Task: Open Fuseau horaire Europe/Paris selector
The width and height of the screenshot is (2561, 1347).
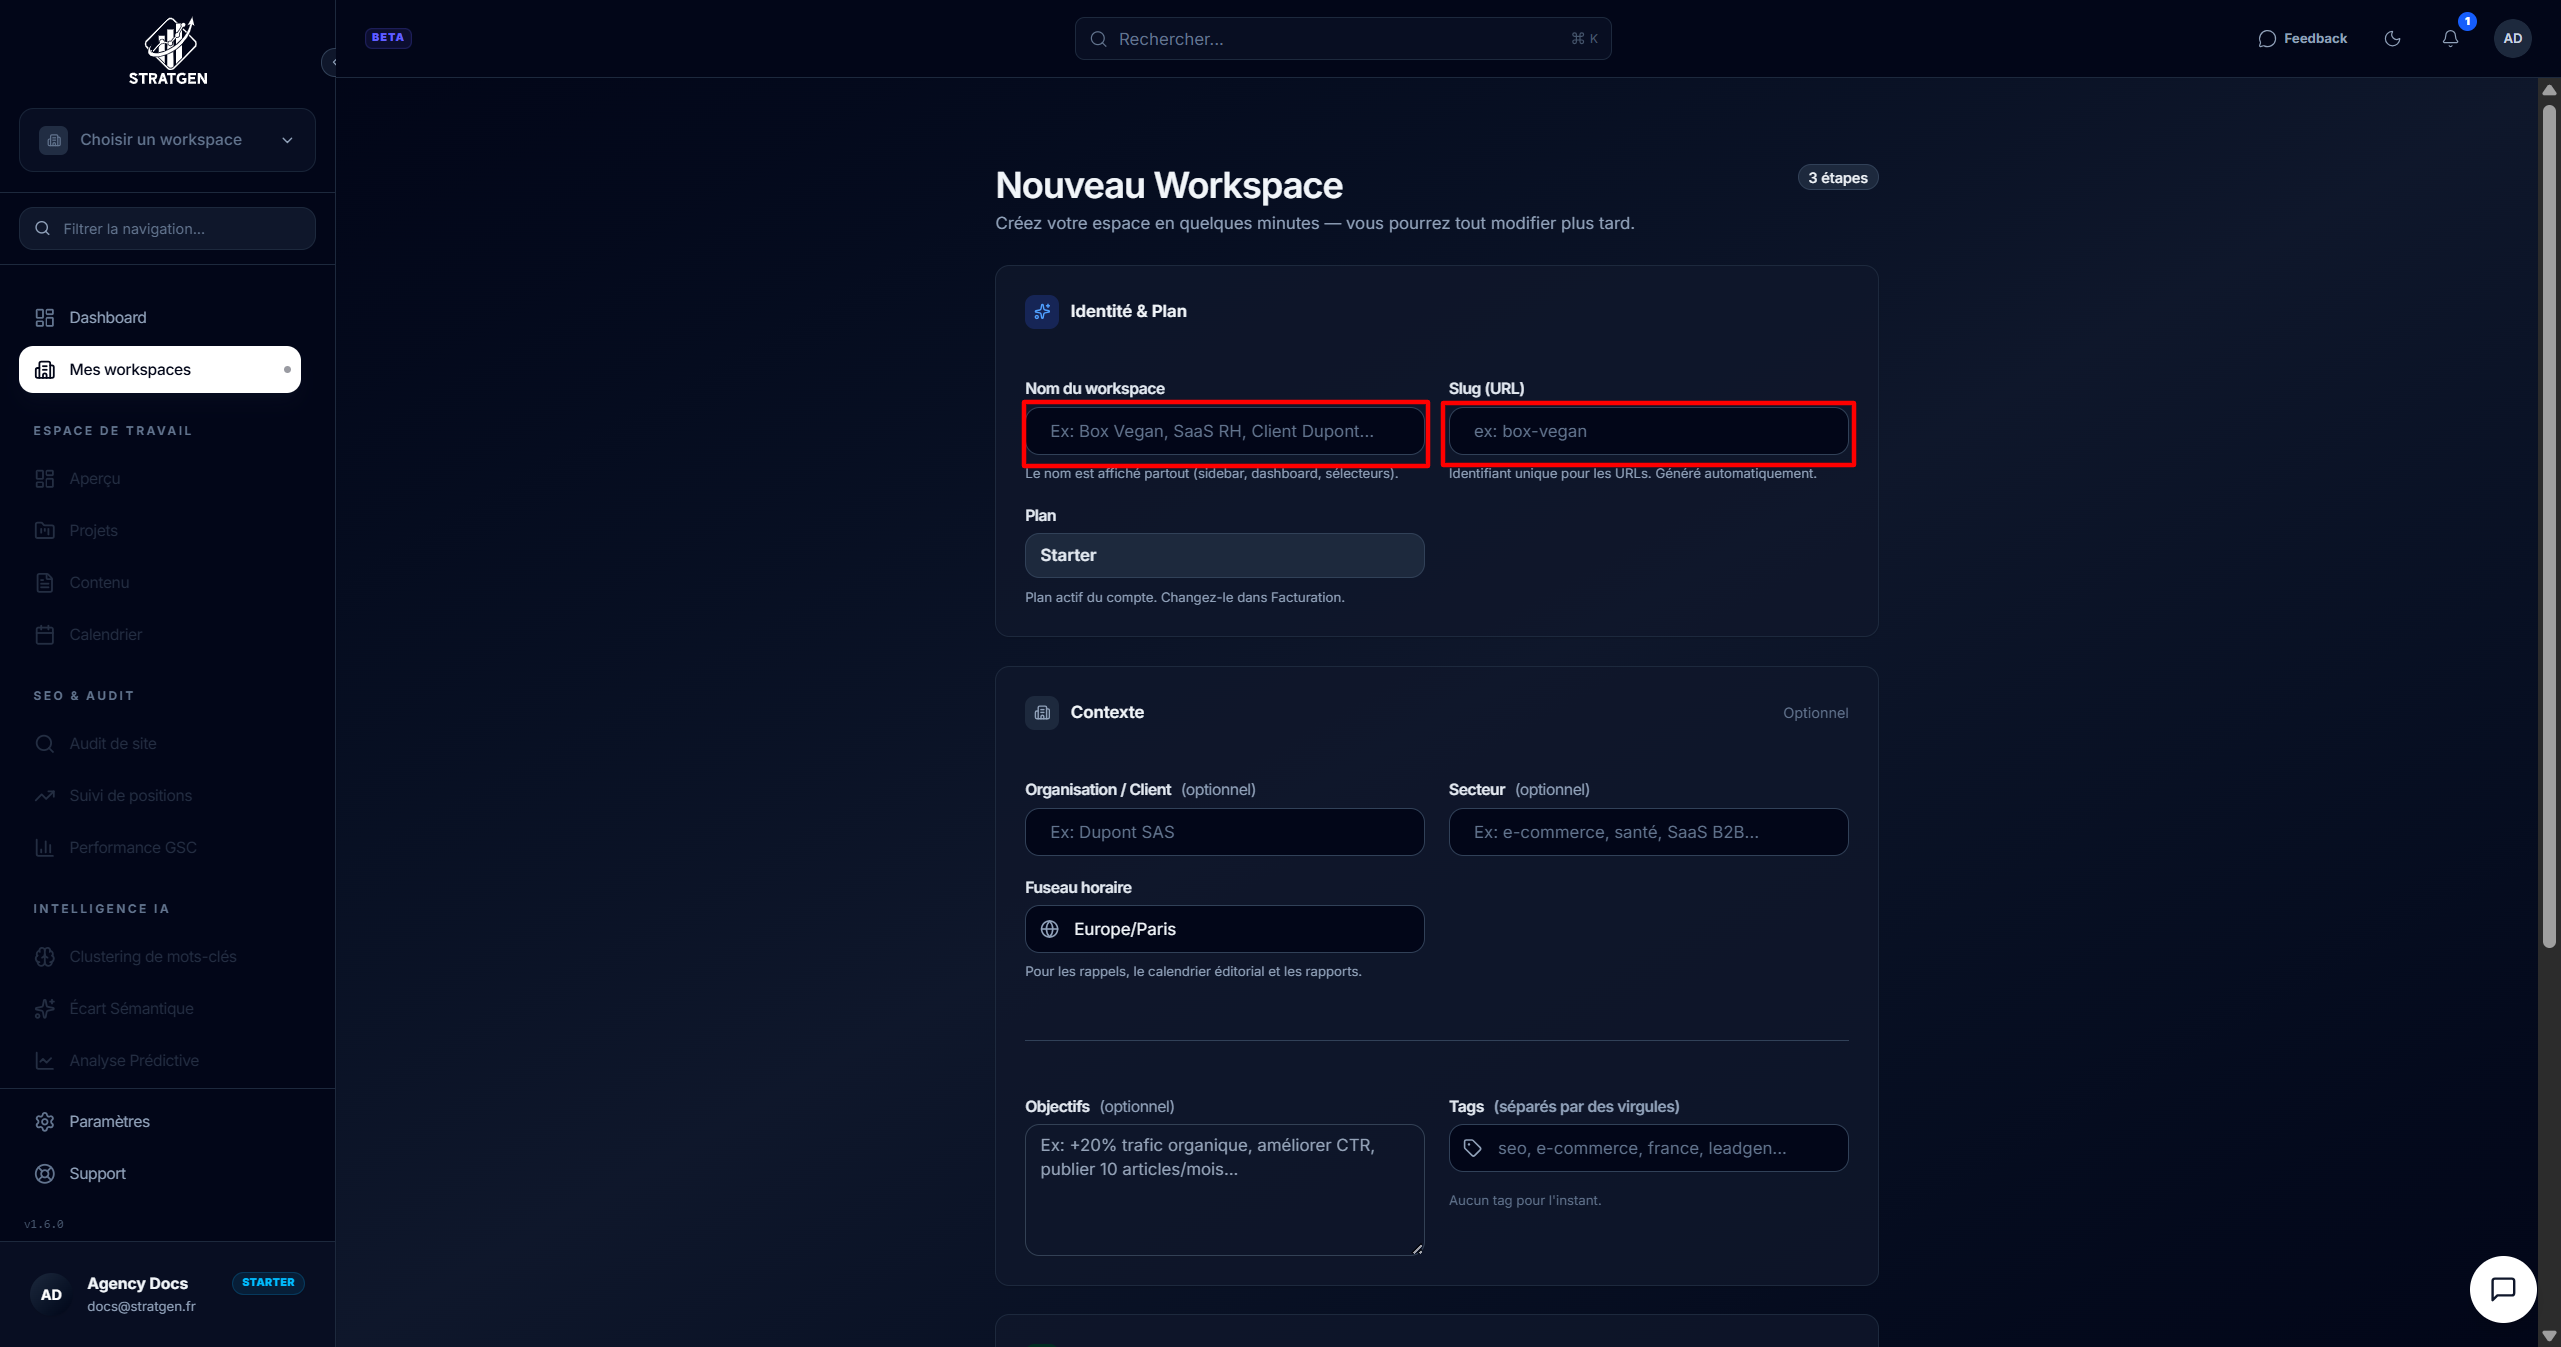Action: click(x=1224, y=929)
